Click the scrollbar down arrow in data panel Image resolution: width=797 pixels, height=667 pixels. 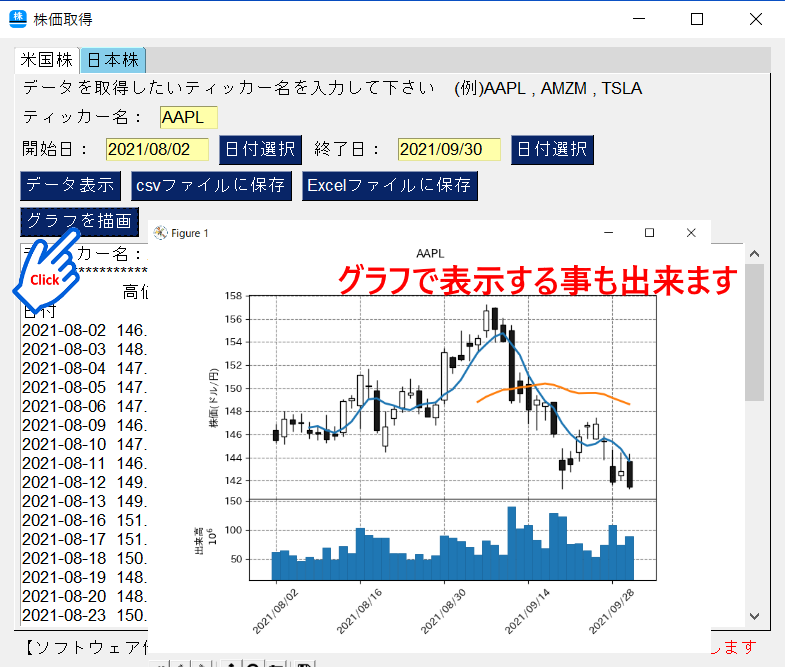click(755, 616)
